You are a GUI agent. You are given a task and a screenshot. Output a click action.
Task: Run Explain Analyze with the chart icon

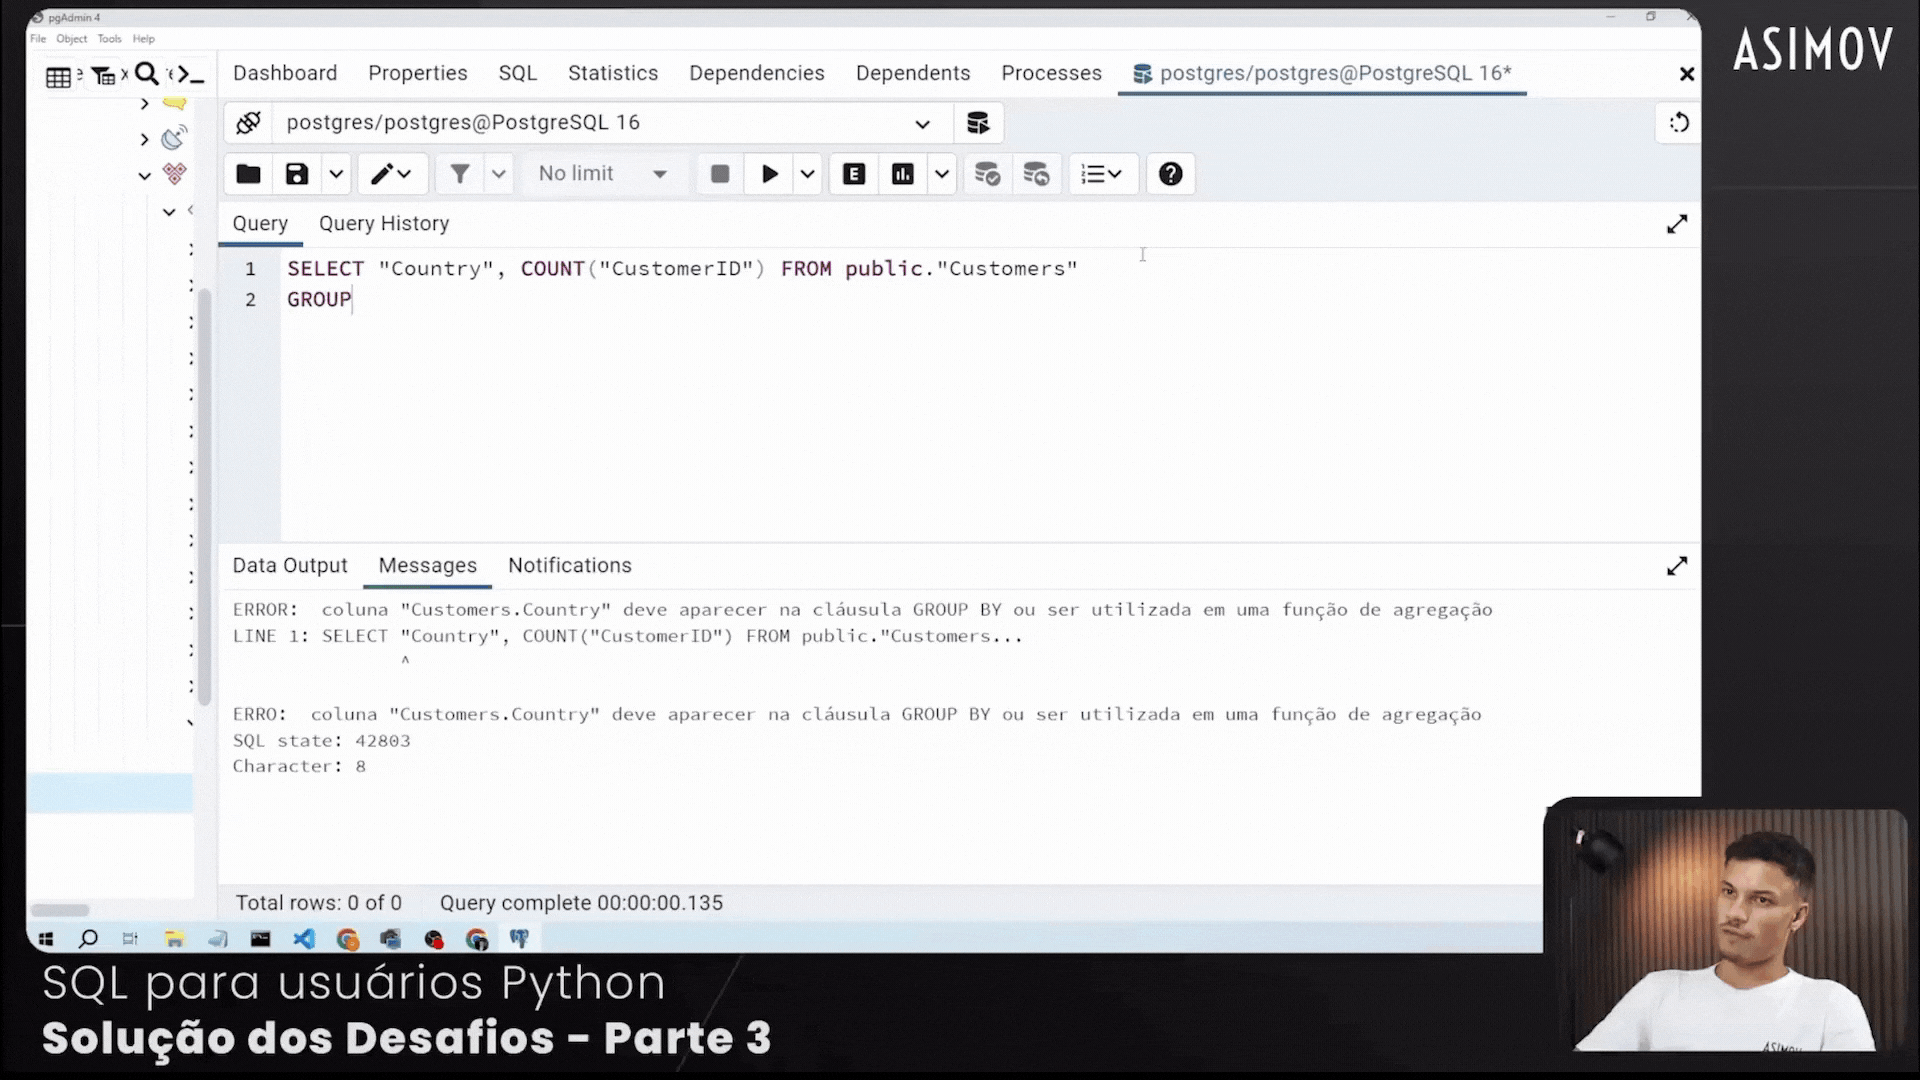coord(903,174)
